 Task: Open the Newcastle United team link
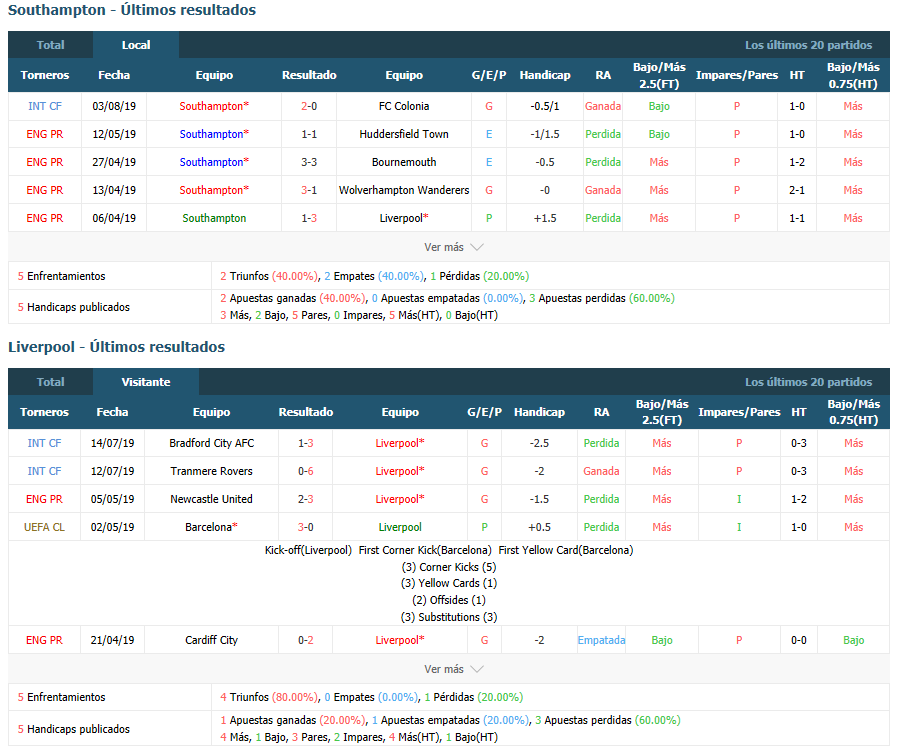[212, 499]
